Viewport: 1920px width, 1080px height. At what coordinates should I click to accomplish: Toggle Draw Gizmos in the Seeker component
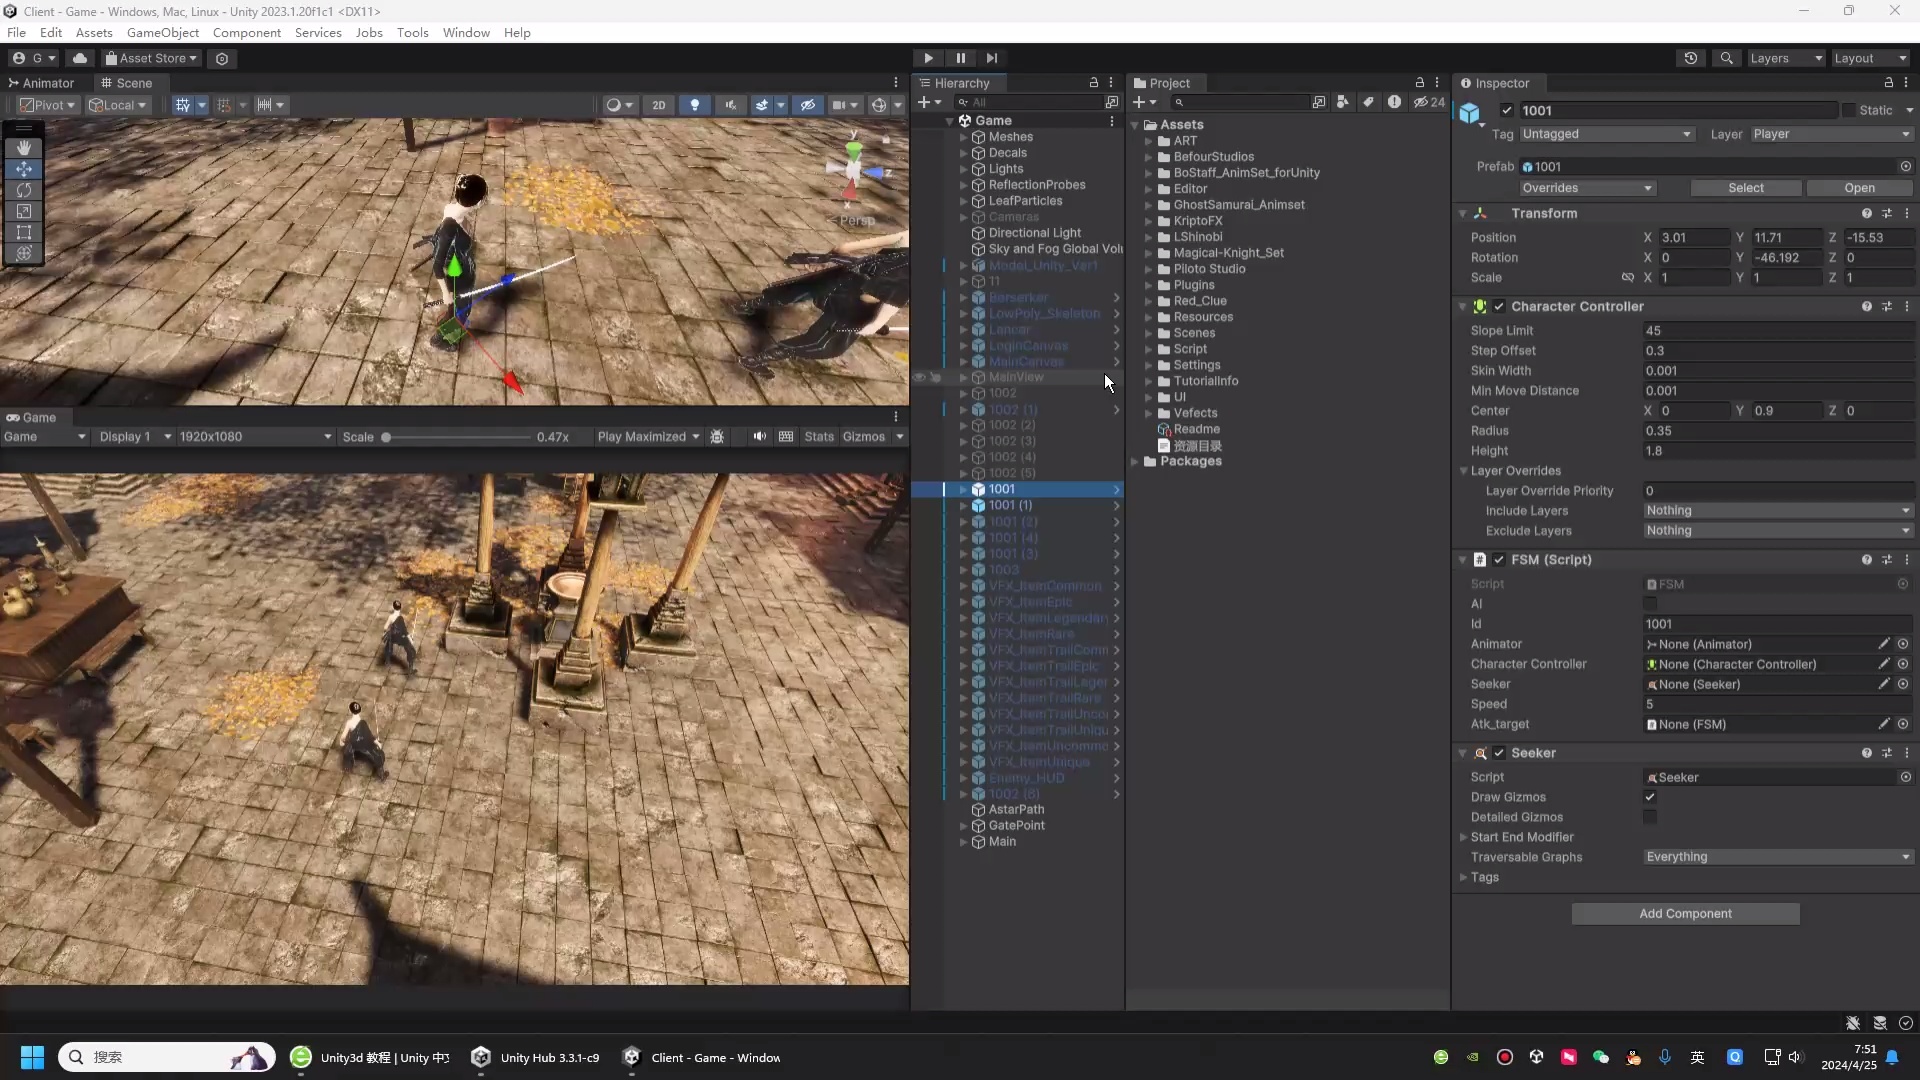pos(1651,797)
